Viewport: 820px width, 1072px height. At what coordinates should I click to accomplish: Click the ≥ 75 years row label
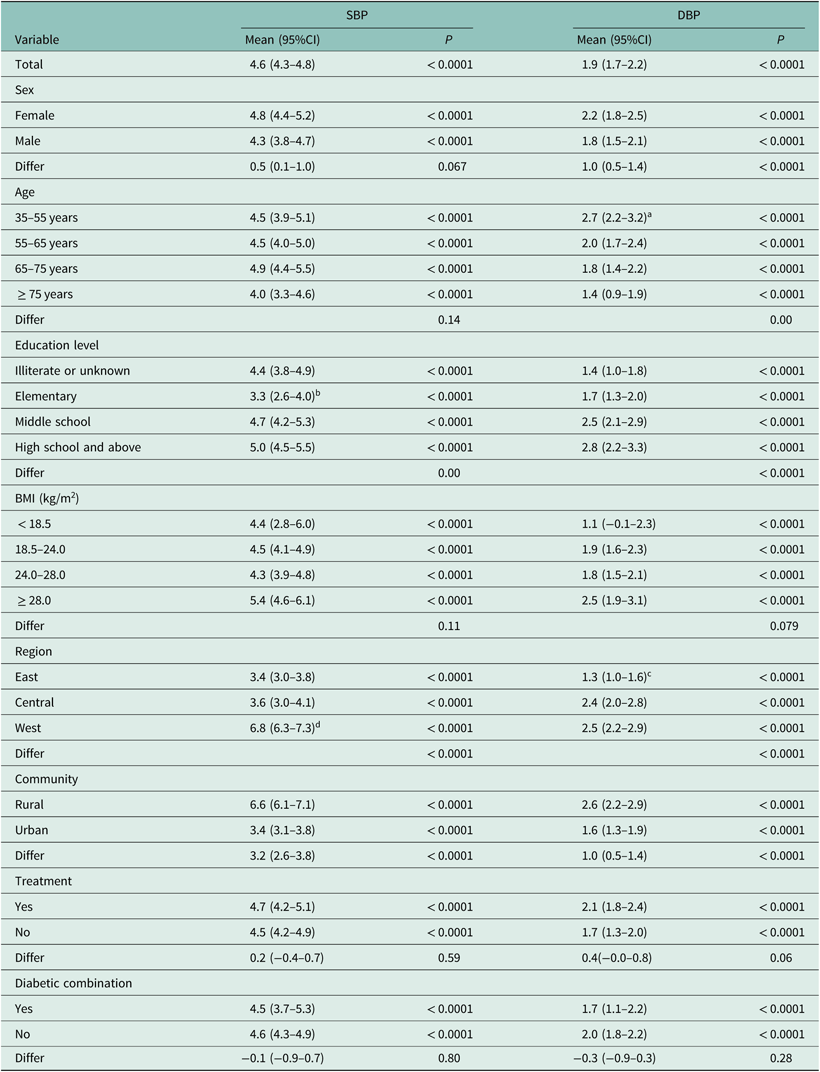pyautogui.click(x=44, y=294)
